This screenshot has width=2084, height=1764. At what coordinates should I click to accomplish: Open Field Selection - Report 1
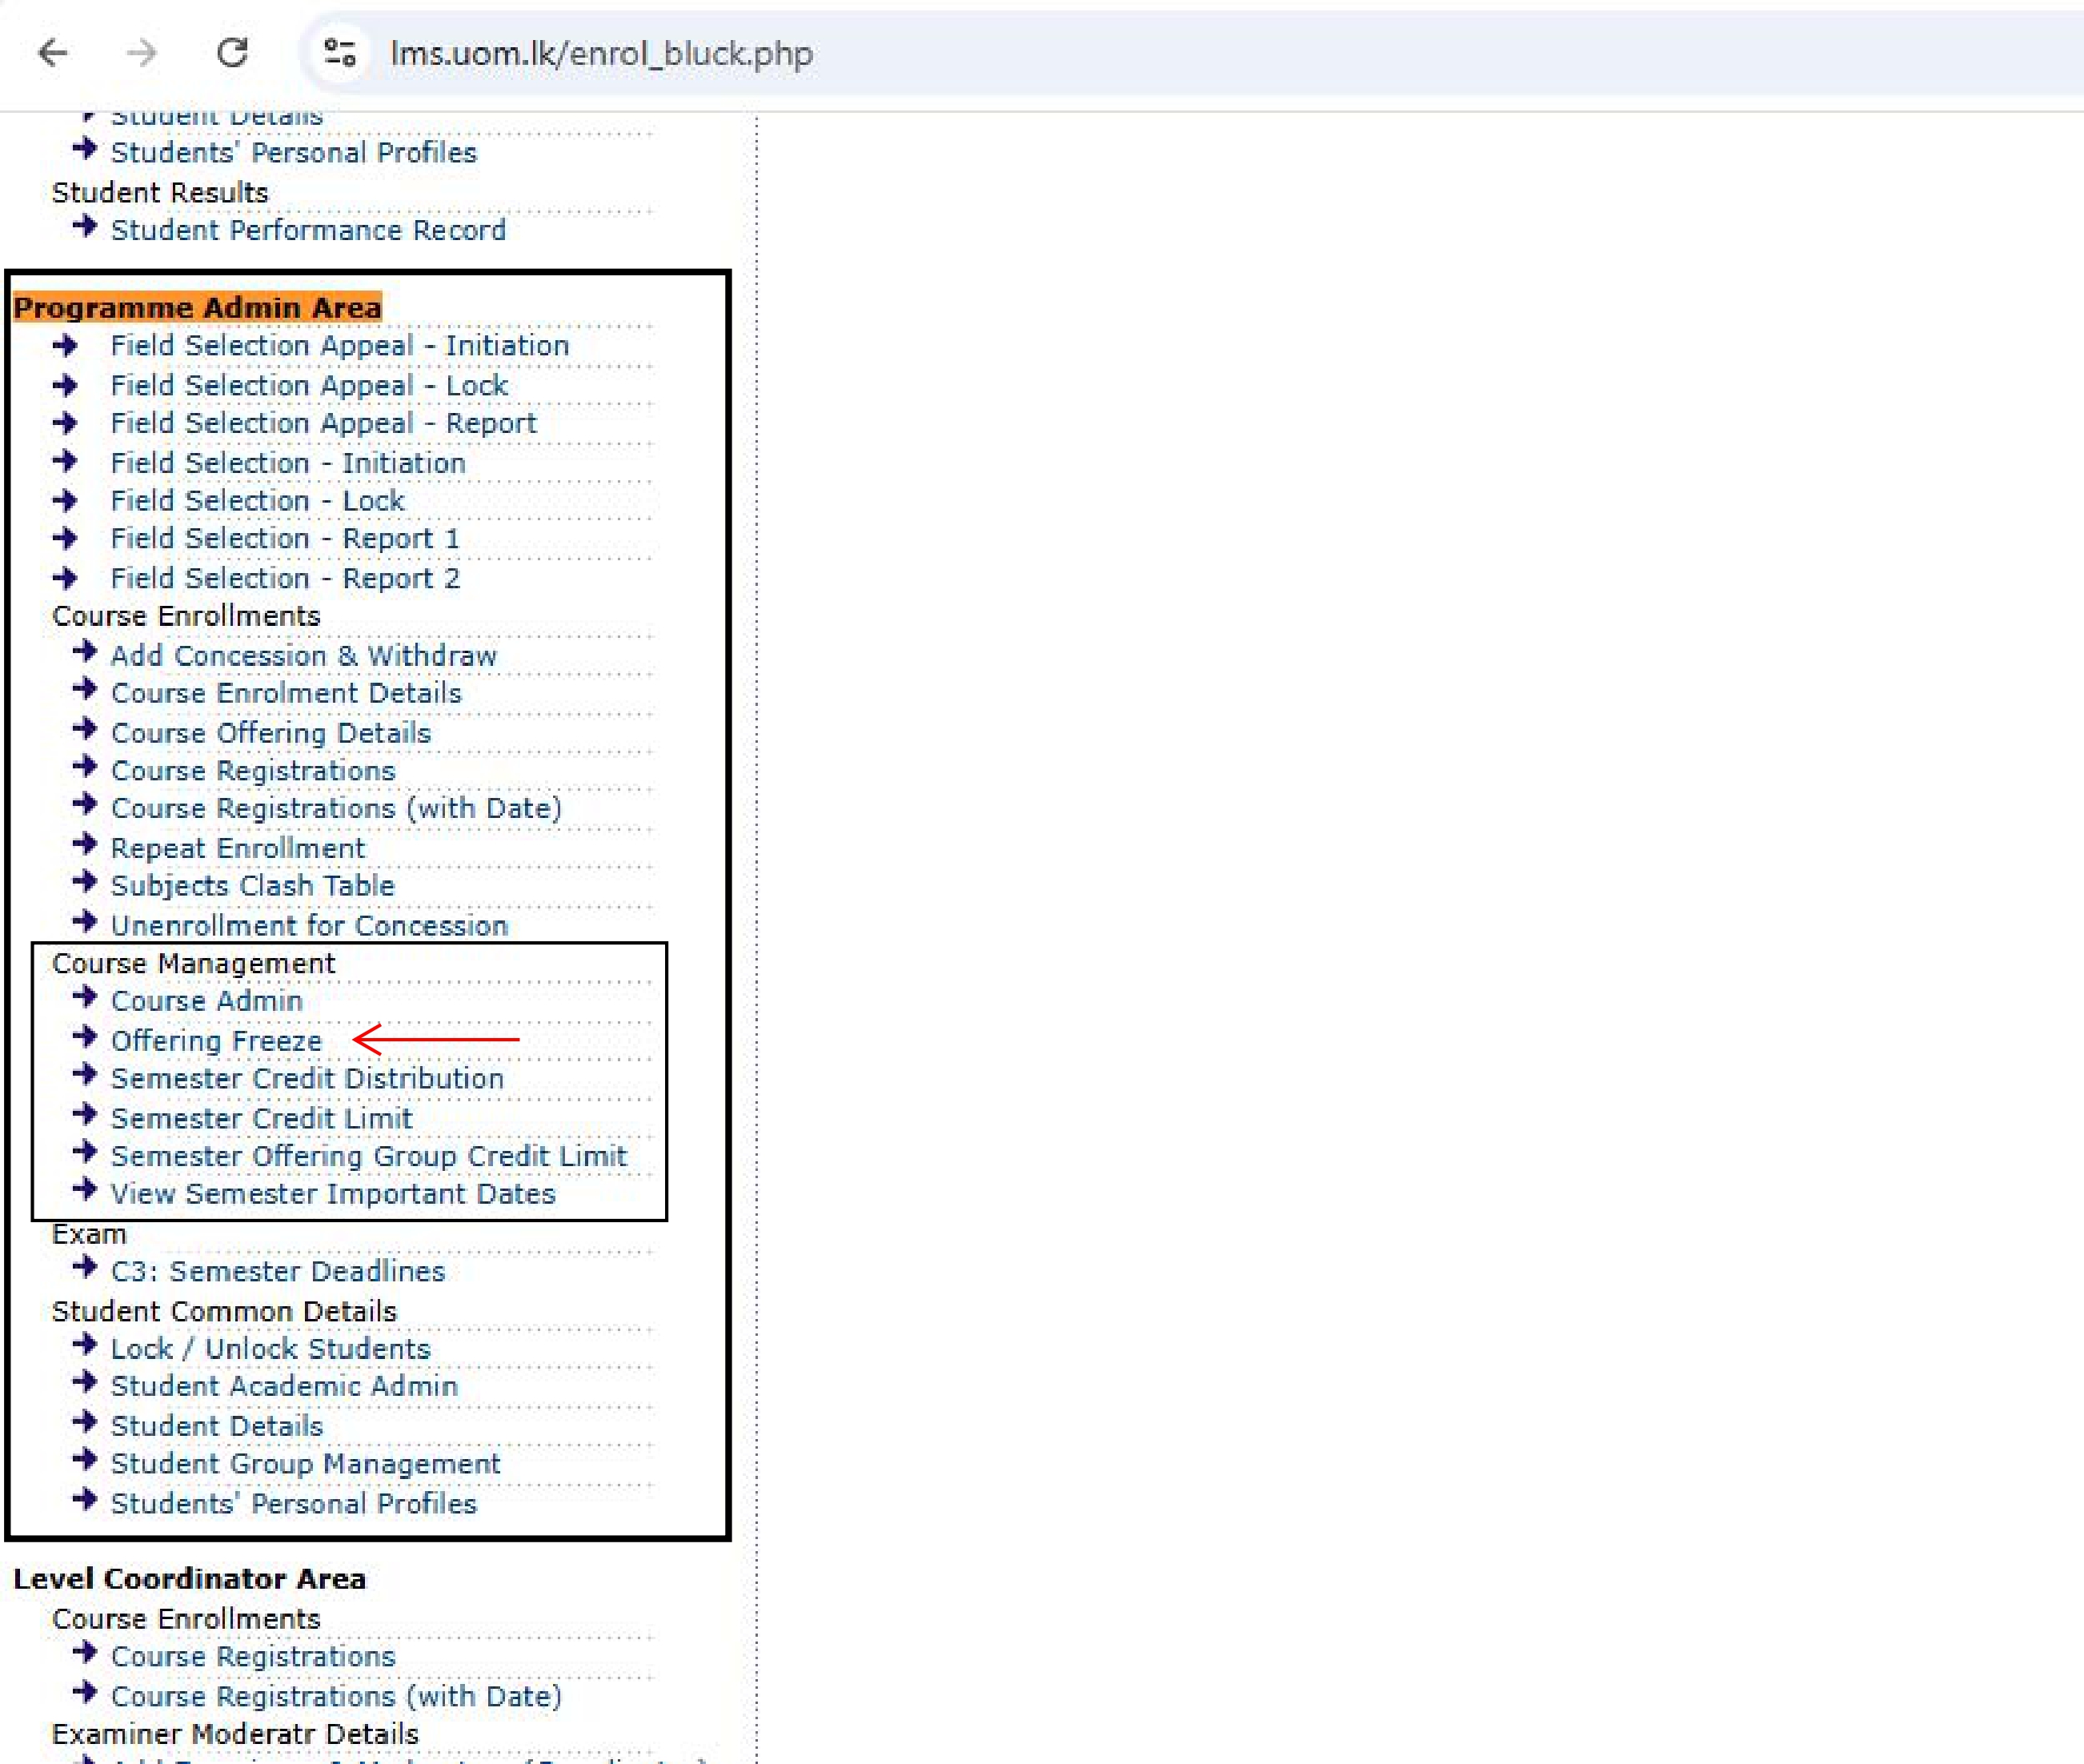coord(285,538)
